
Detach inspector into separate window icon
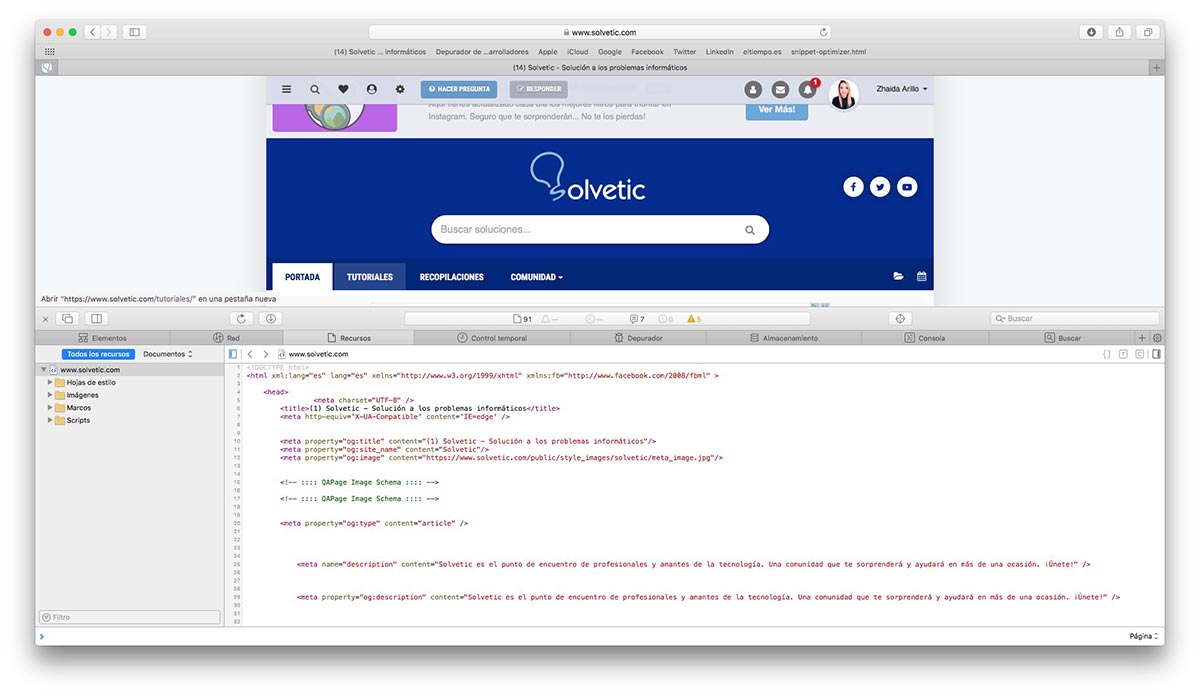(68, 319)
